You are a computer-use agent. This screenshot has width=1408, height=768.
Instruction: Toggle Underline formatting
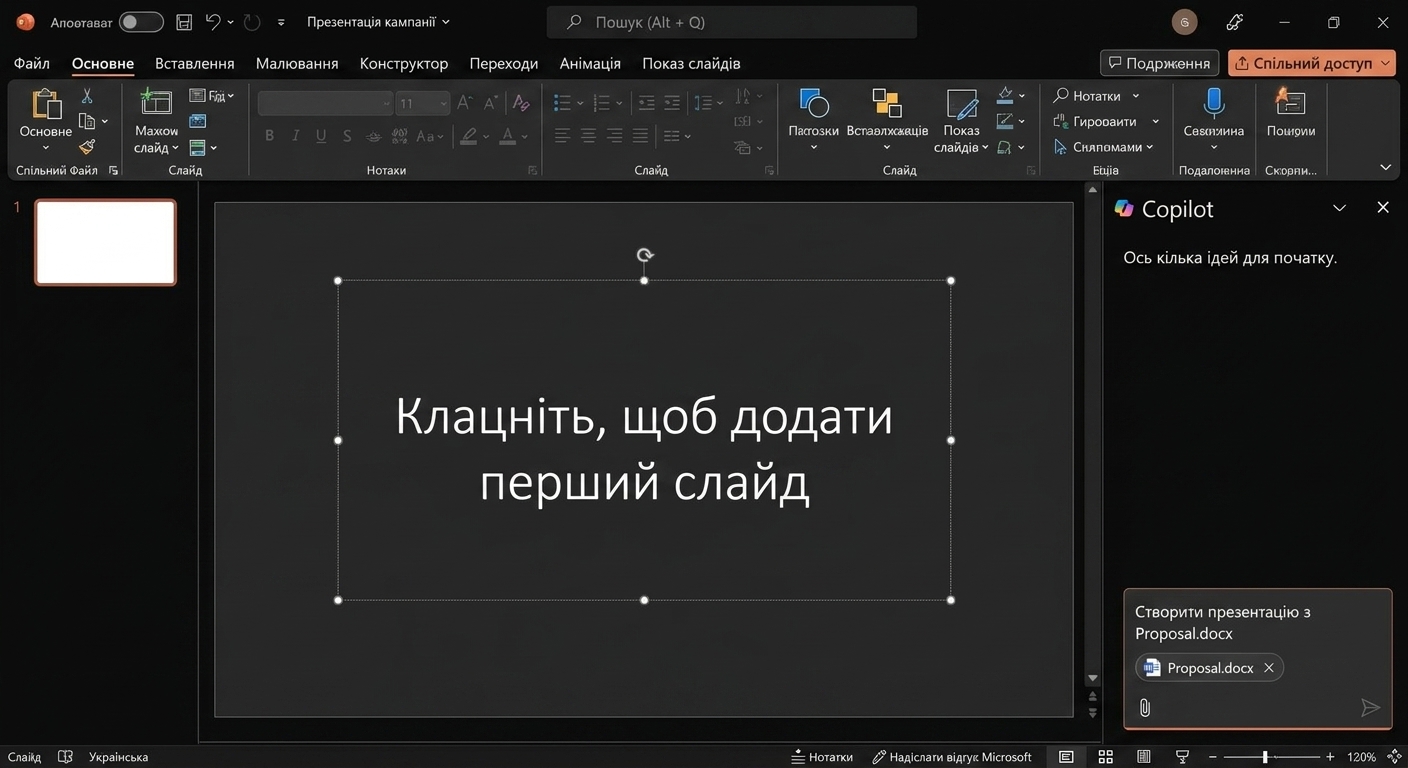[321, 136]
